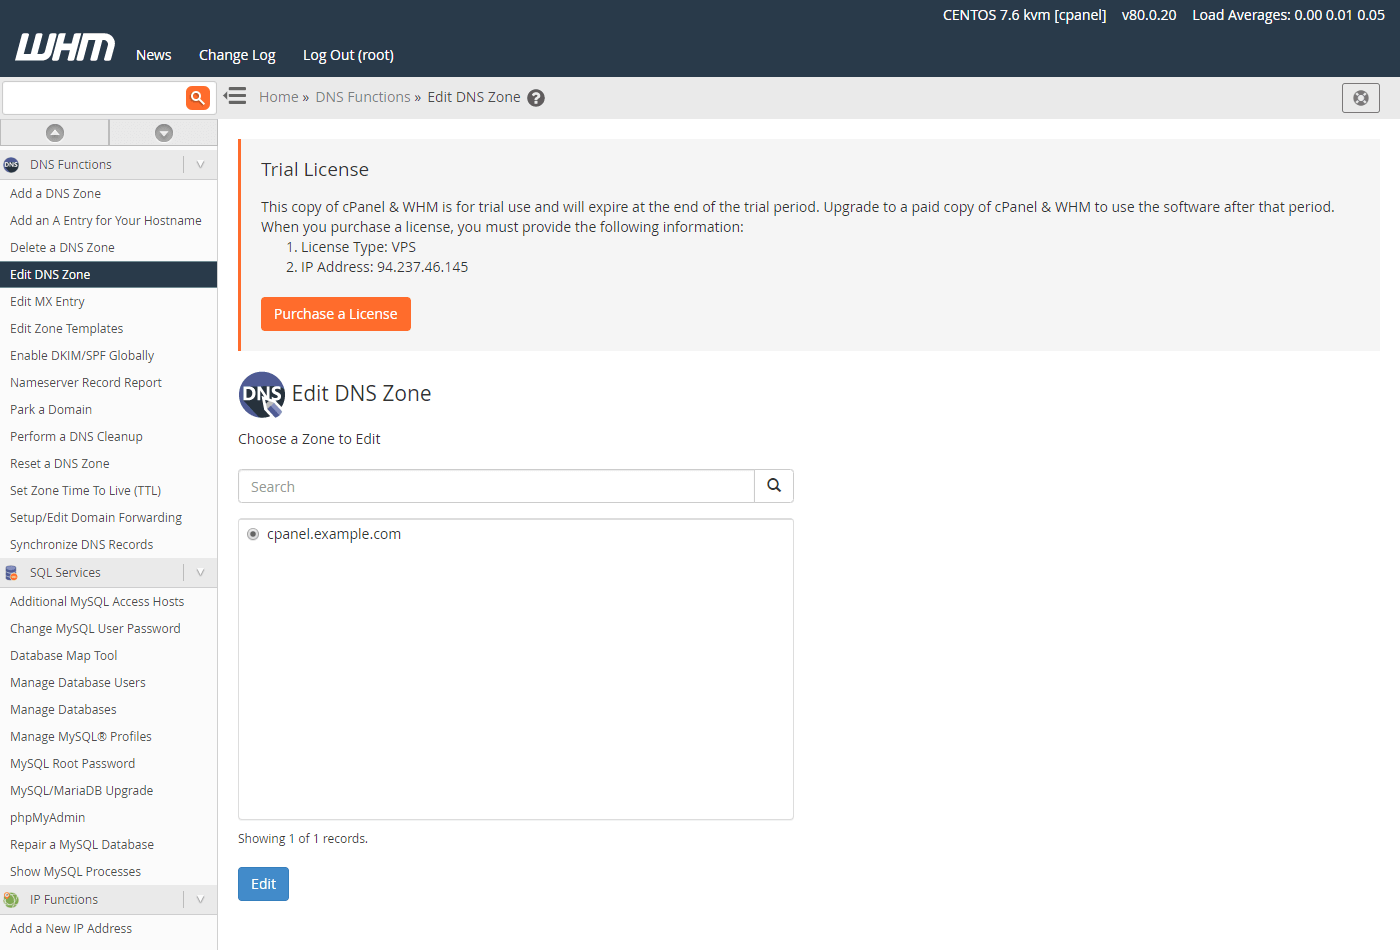
Task: Toggle the sidebar menu collapse icon
Action: [x=235, y=96]
